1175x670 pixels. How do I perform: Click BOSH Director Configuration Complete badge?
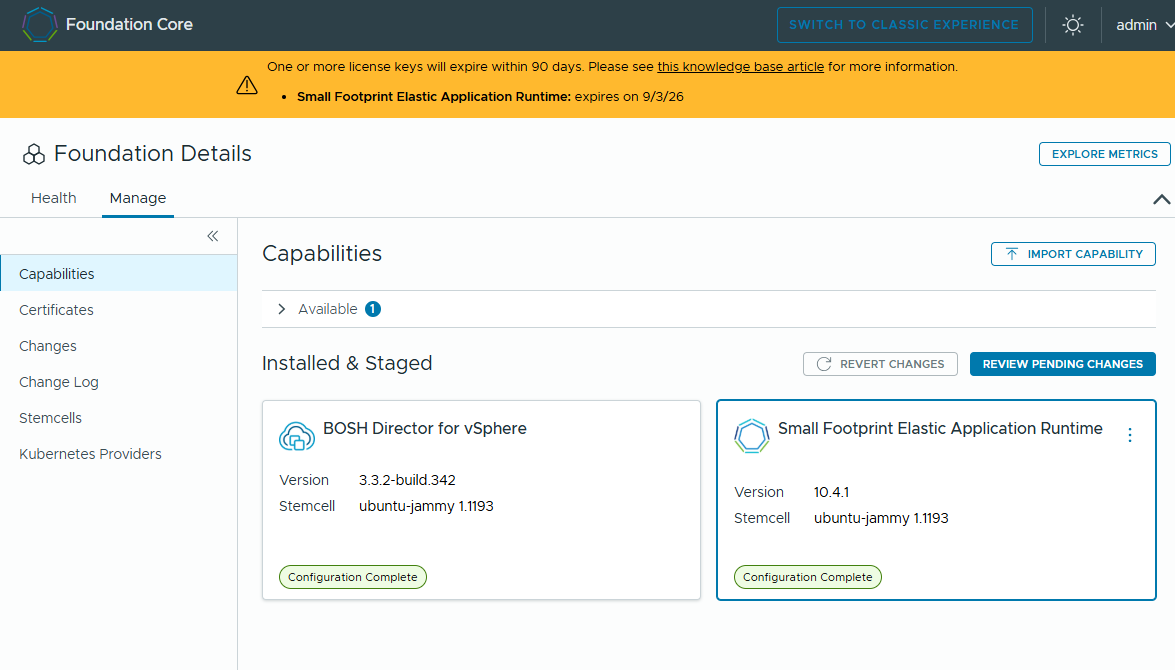point(353,577)
